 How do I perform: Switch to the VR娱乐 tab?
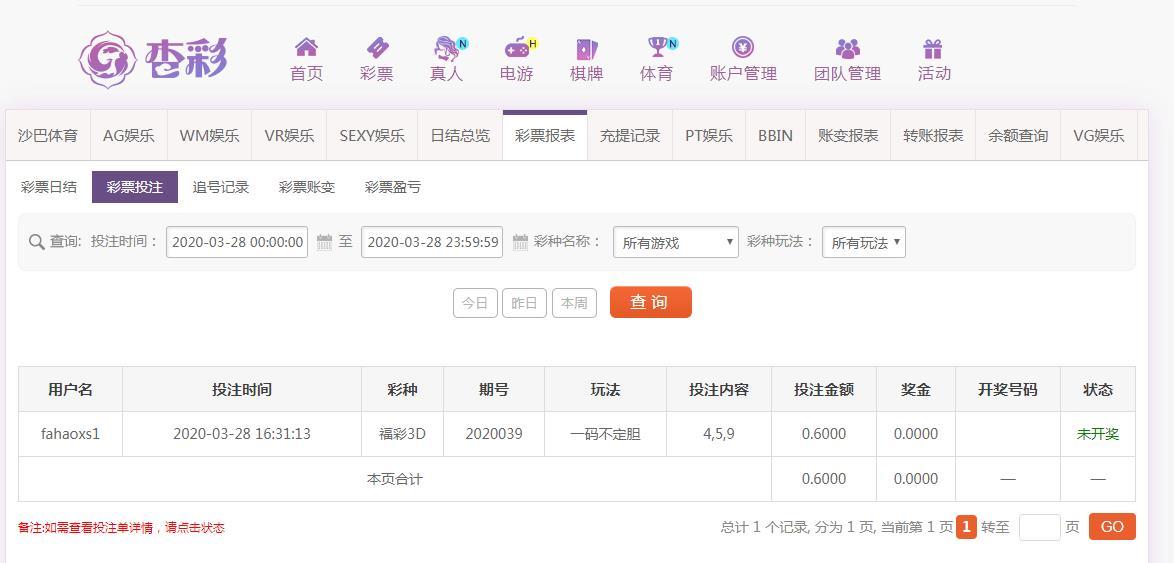[290, 136]
